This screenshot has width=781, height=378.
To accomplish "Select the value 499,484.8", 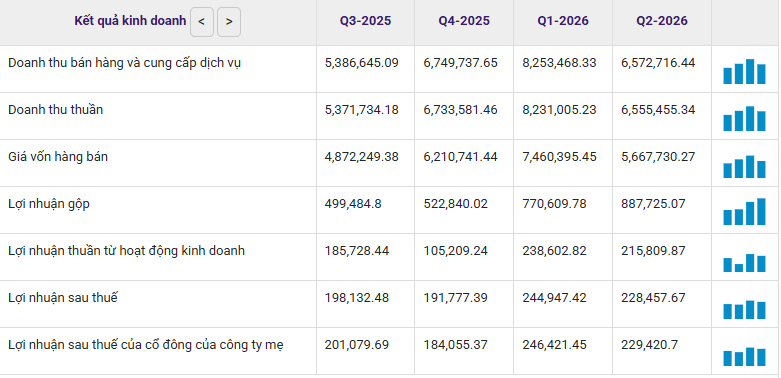I will tap(353, 204).
